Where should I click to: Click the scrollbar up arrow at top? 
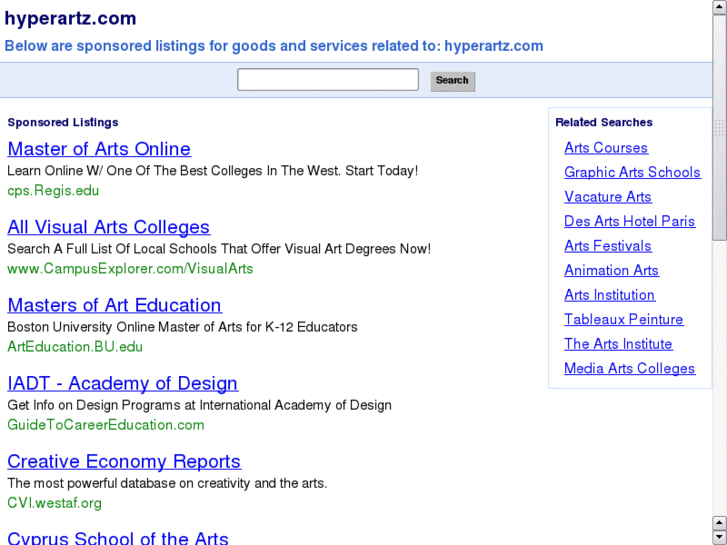pos(720,7)
